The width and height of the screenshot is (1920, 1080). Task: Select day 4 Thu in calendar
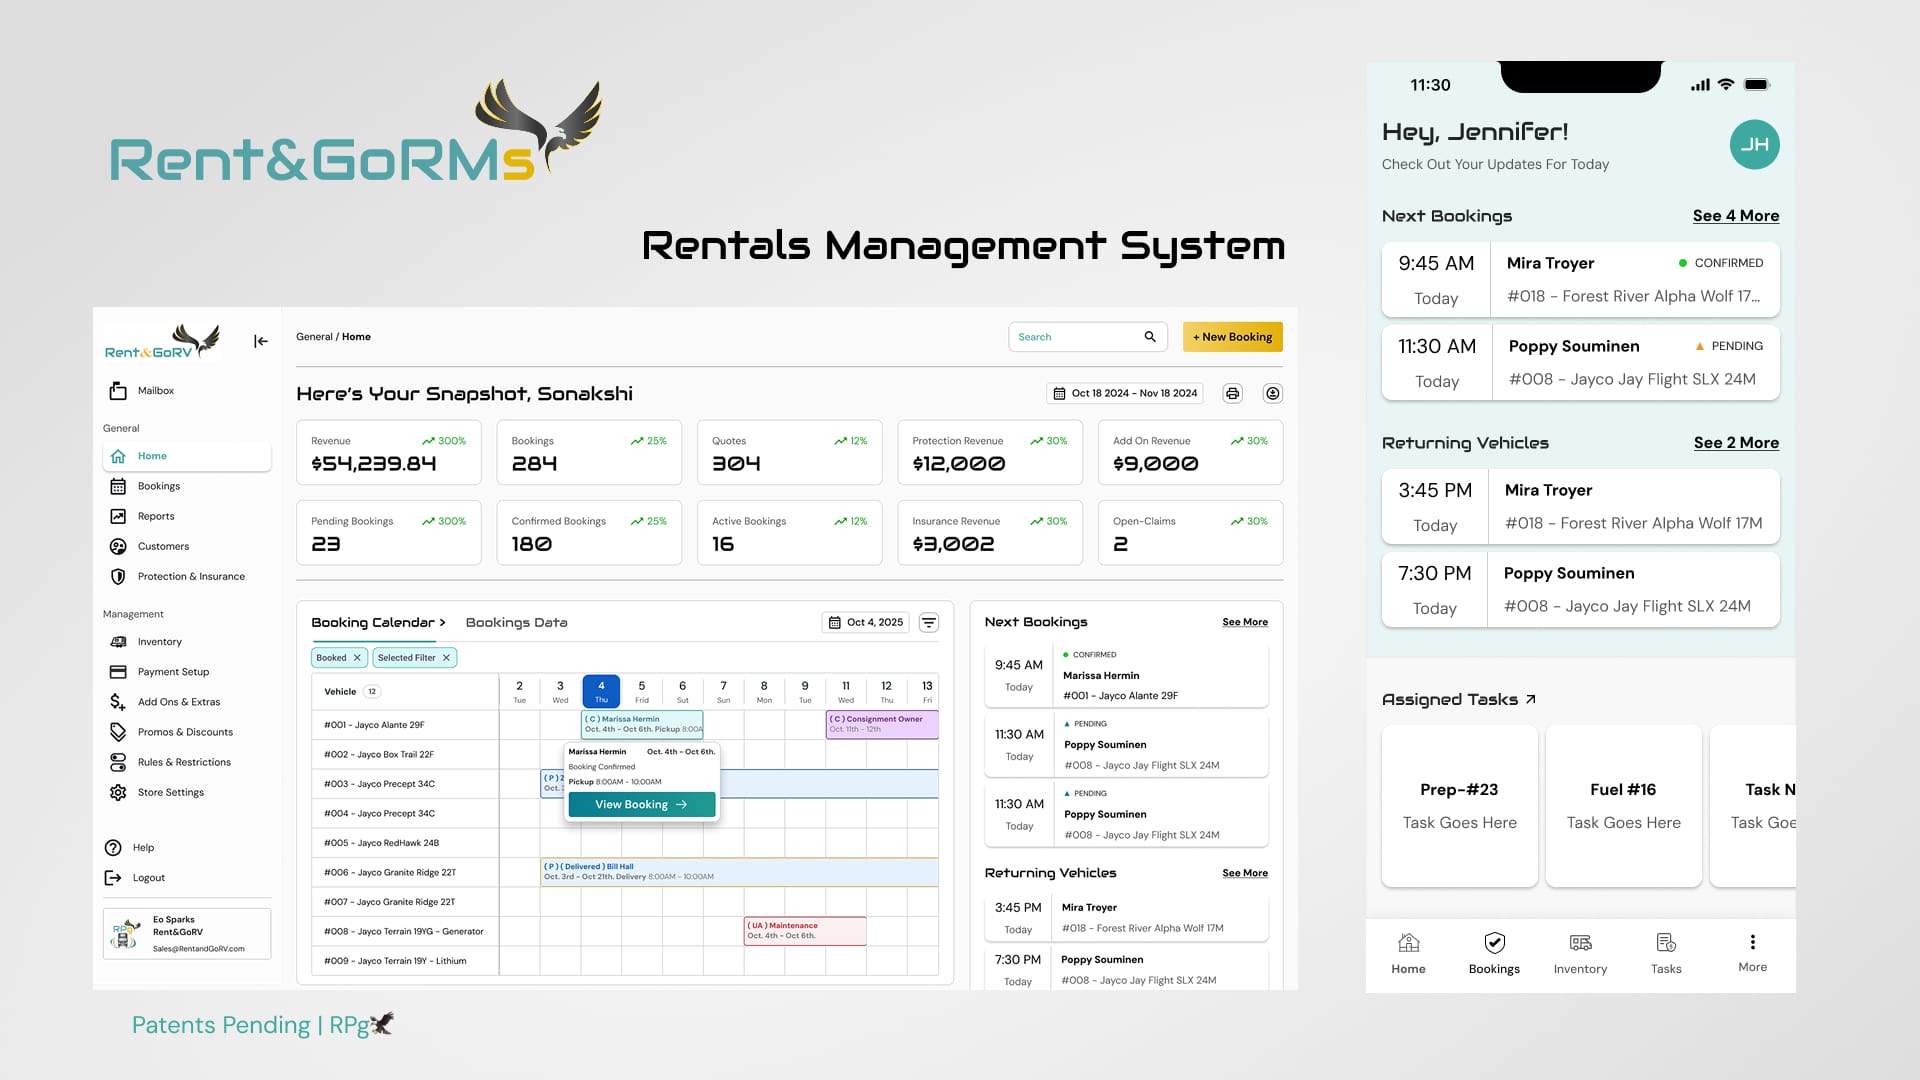(601, 691)
